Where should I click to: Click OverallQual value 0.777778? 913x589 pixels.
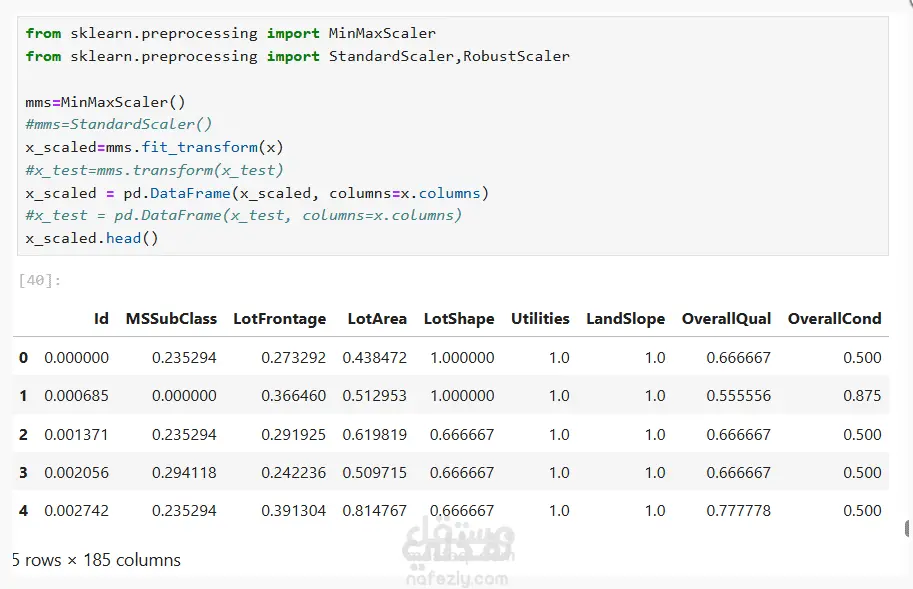pyautogui.click(x=738, y=510)
